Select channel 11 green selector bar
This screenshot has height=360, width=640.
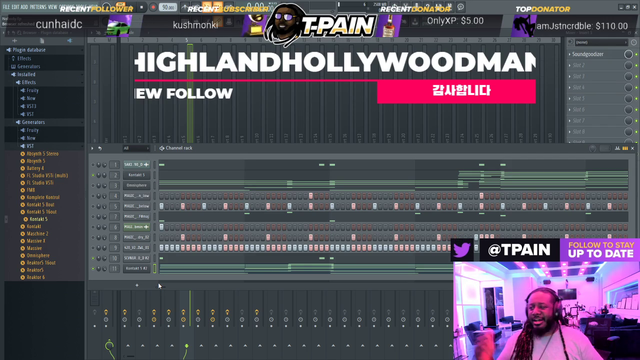(x=155, y=269)
